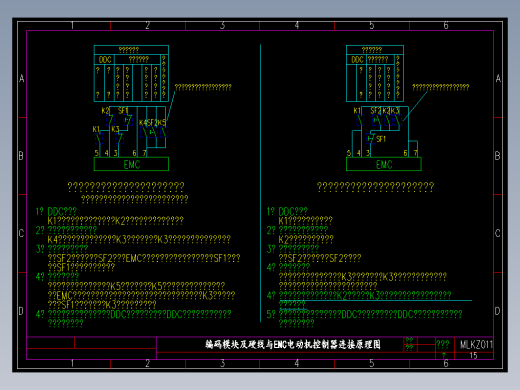Click the "SF1" label in right diagram
The width and height of the screenshot is (520, 390).
(x=381, y=139)
